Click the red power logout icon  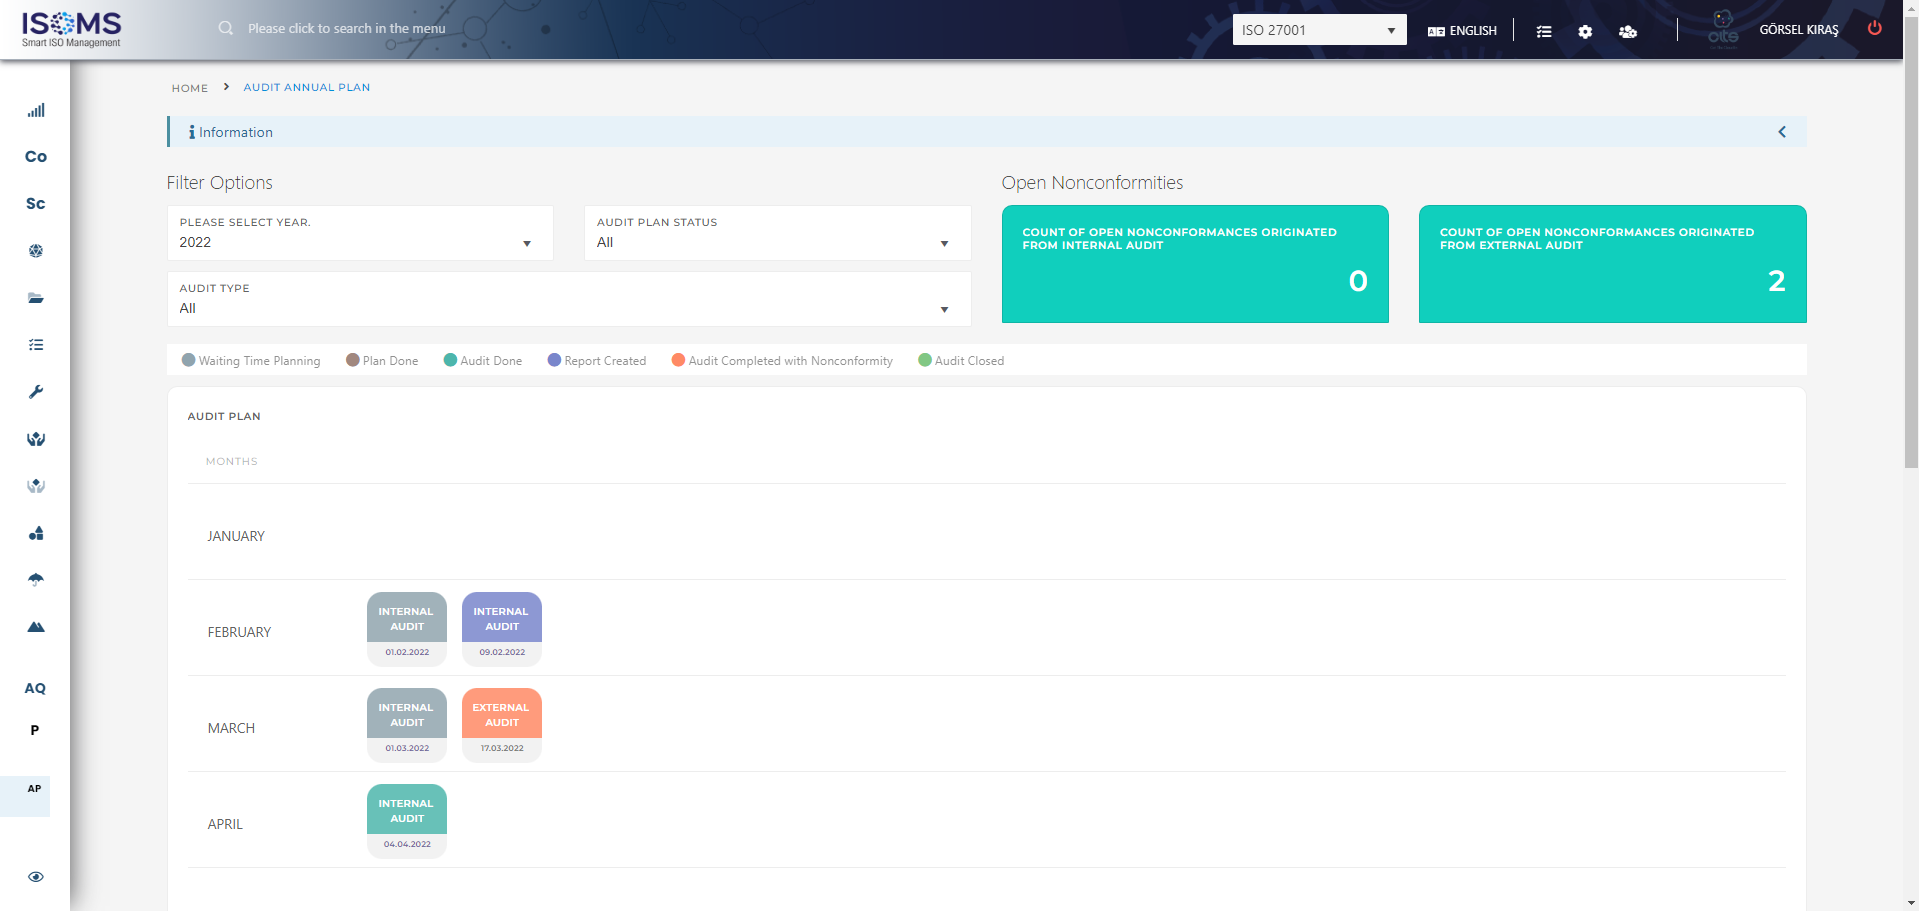(x=1875, y=29)
